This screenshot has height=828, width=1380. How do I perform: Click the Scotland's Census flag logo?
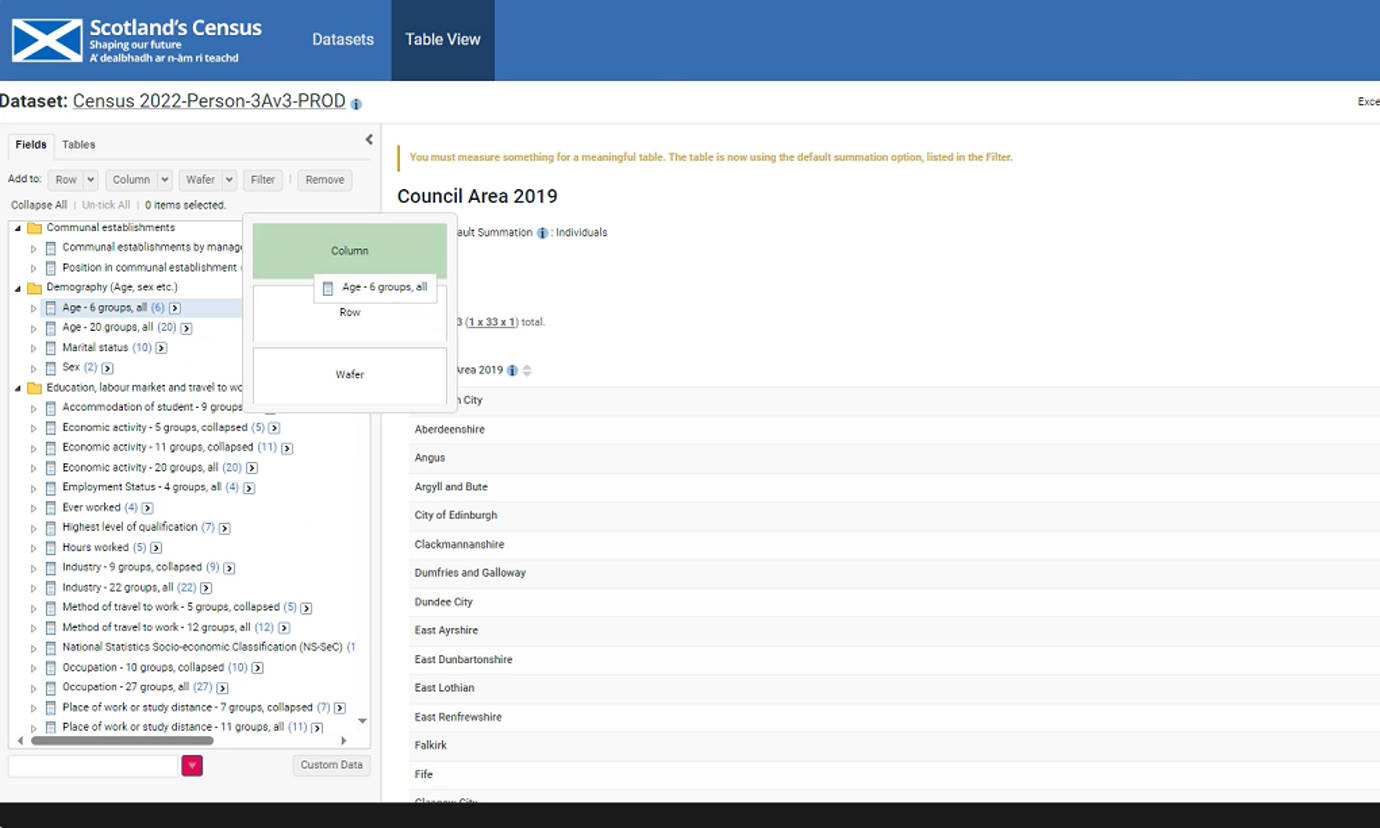pos(47,40)
